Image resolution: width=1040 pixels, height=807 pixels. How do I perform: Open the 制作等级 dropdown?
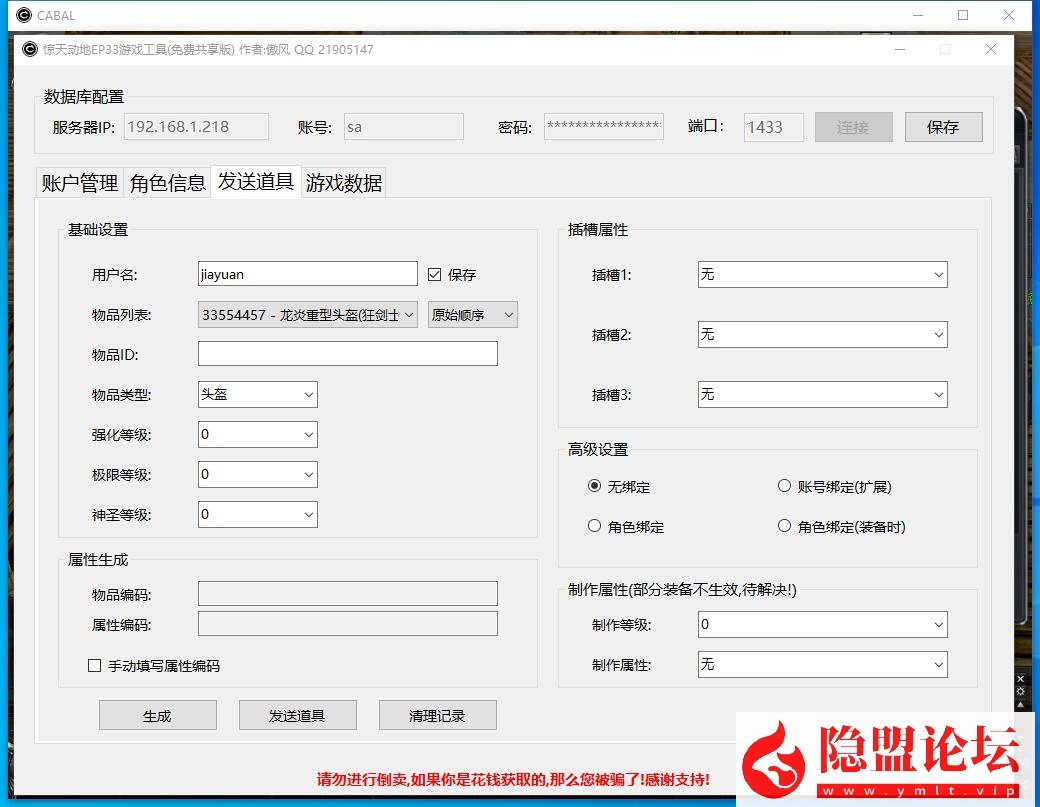pos(822,624)
